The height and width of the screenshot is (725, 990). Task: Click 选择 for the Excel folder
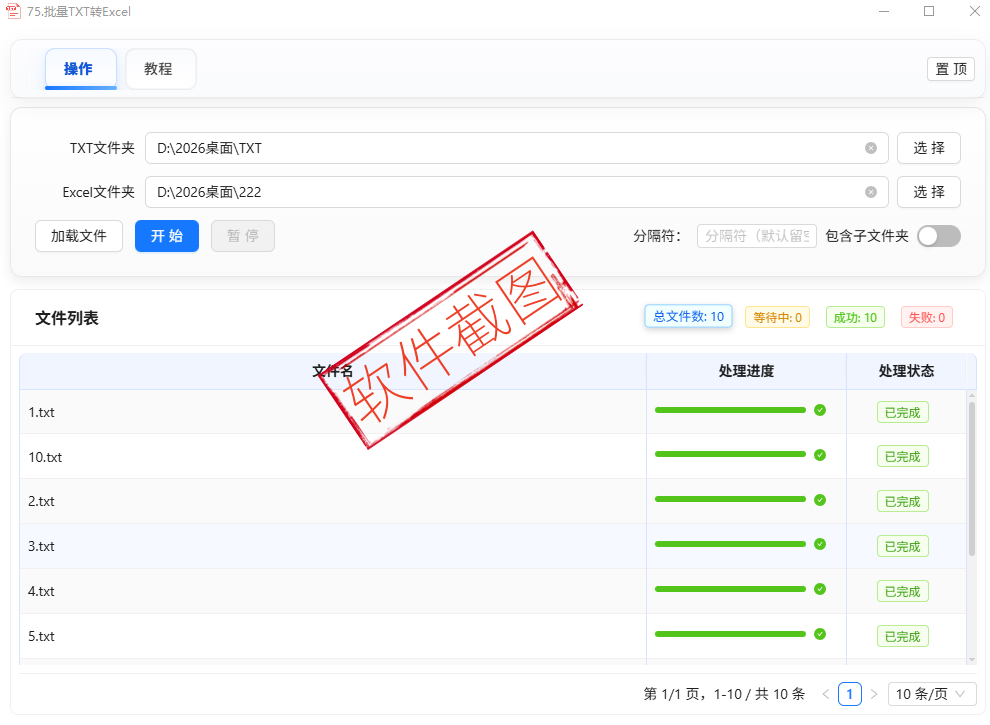click(x=928, y=192)
